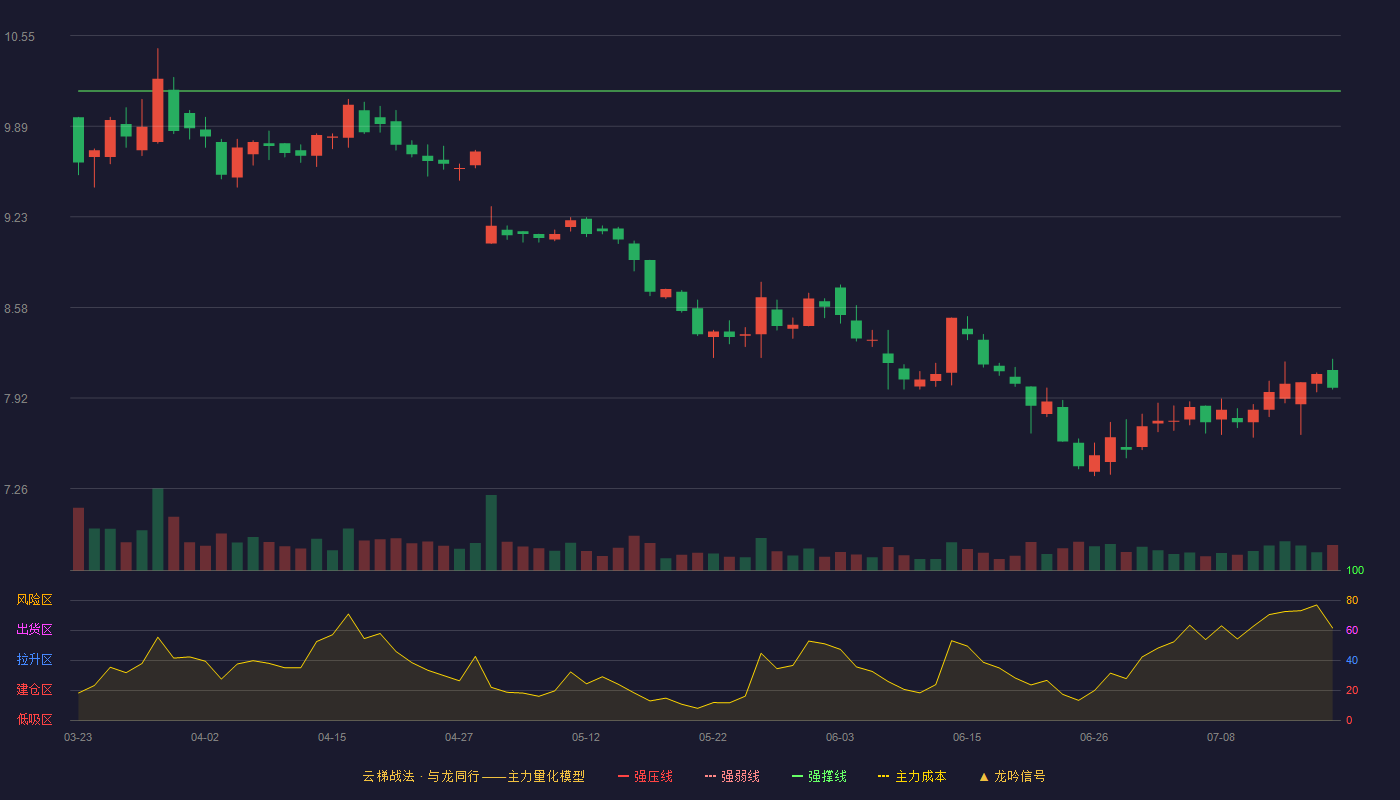
Task: Select the 拉升区 zone label
Action: click(34, 660)
